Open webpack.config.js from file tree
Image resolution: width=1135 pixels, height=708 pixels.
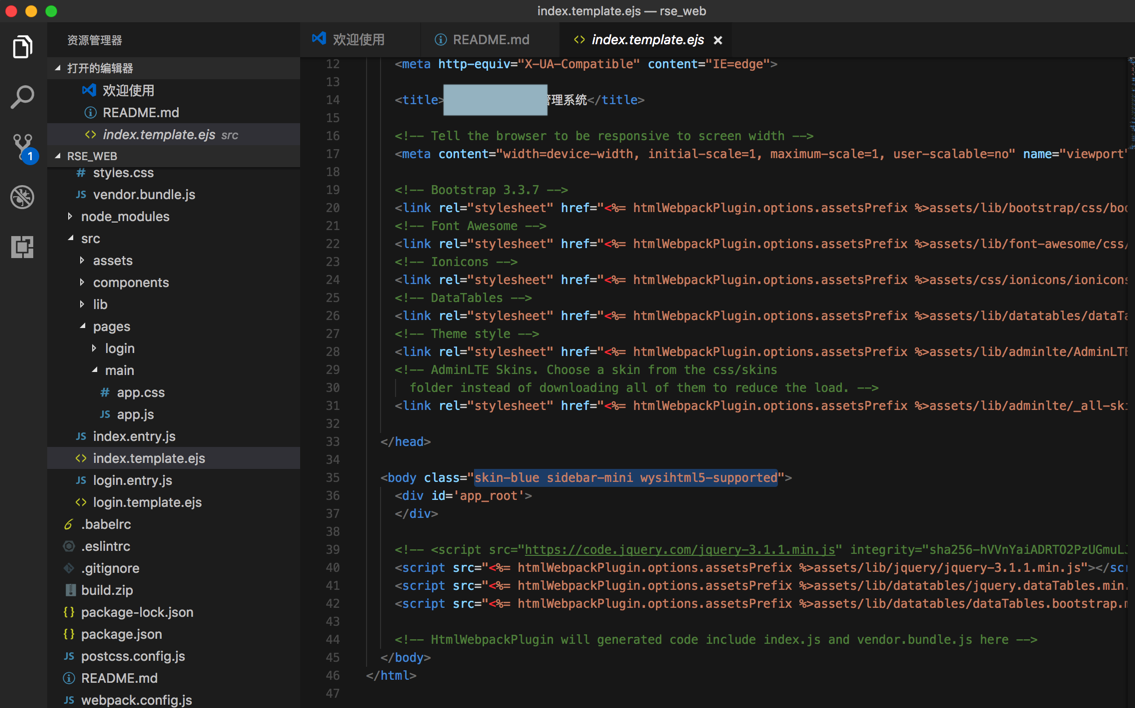coord(136,700)
